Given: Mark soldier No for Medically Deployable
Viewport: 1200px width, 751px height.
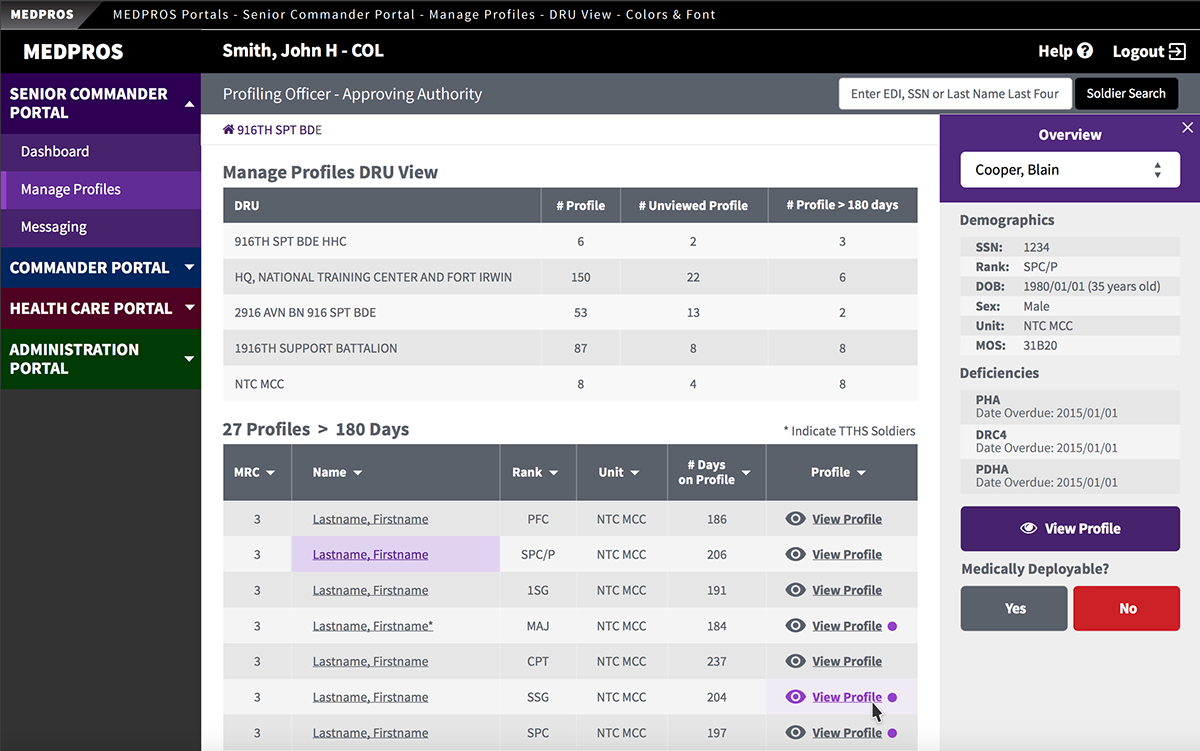Looking at the screenshot, I should coord(1126,607).
